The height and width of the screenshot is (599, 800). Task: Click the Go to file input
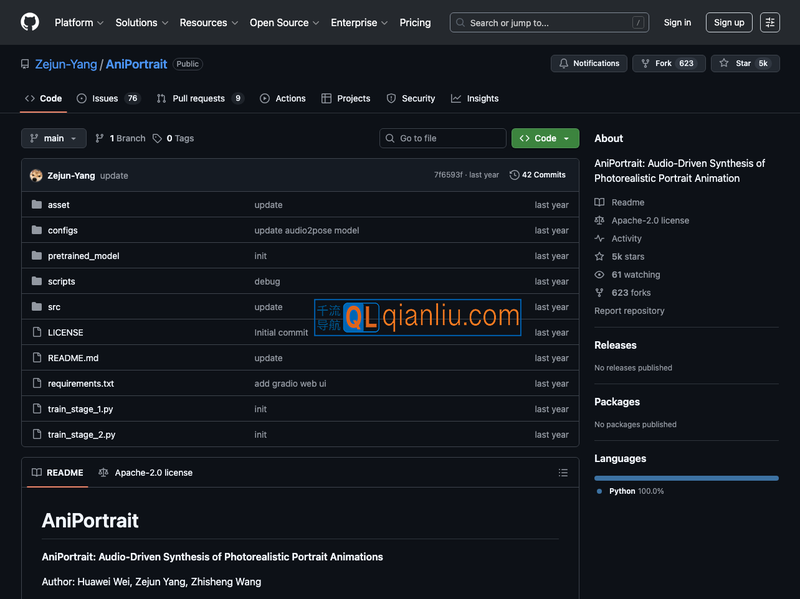(443, 138)
